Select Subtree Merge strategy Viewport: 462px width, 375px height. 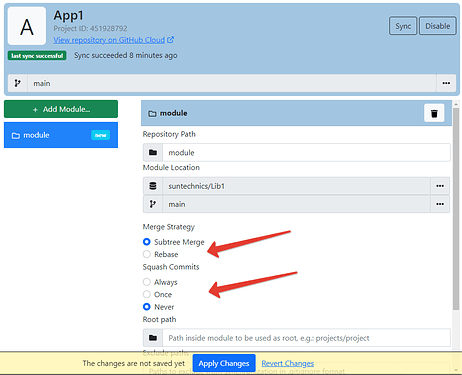click(147, 242)
